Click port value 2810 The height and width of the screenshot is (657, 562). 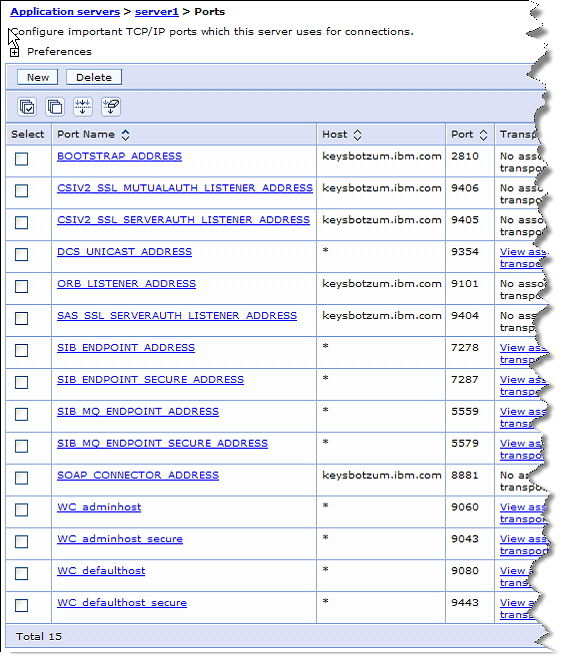465,156
